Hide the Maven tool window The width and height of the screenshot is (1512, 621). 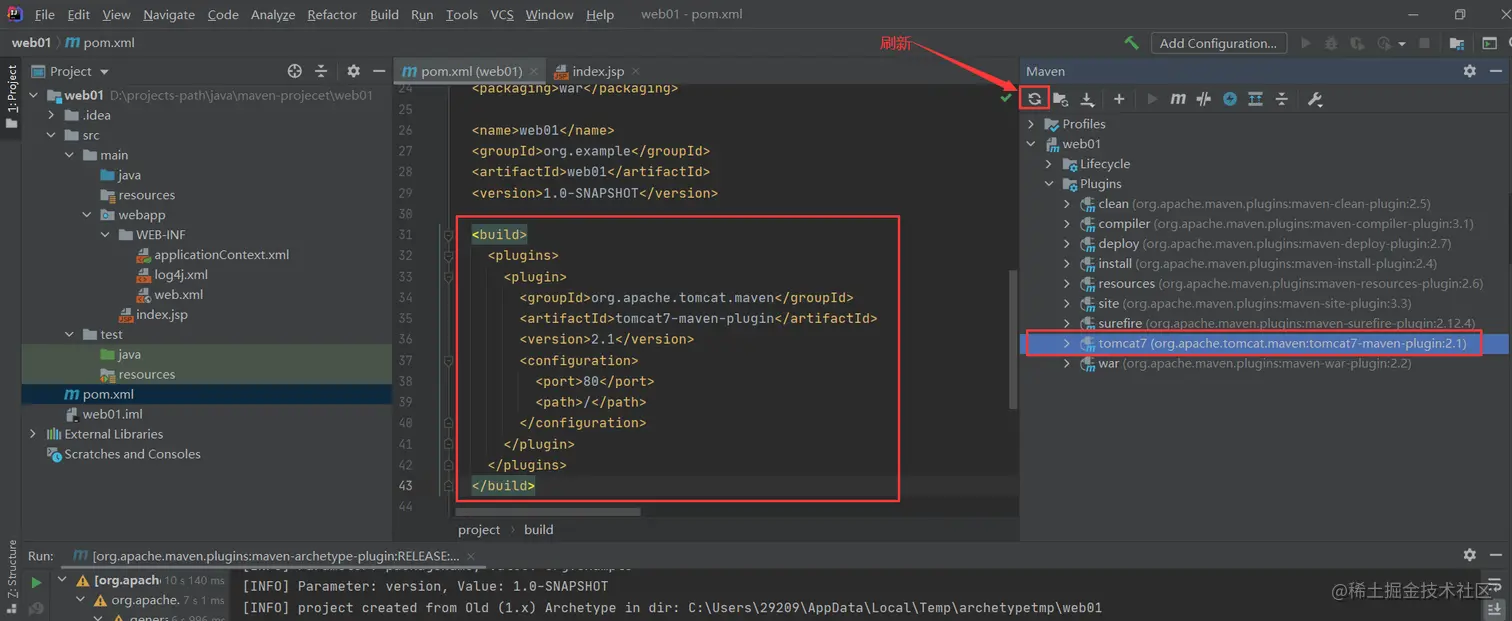[x=1496, y=71]
